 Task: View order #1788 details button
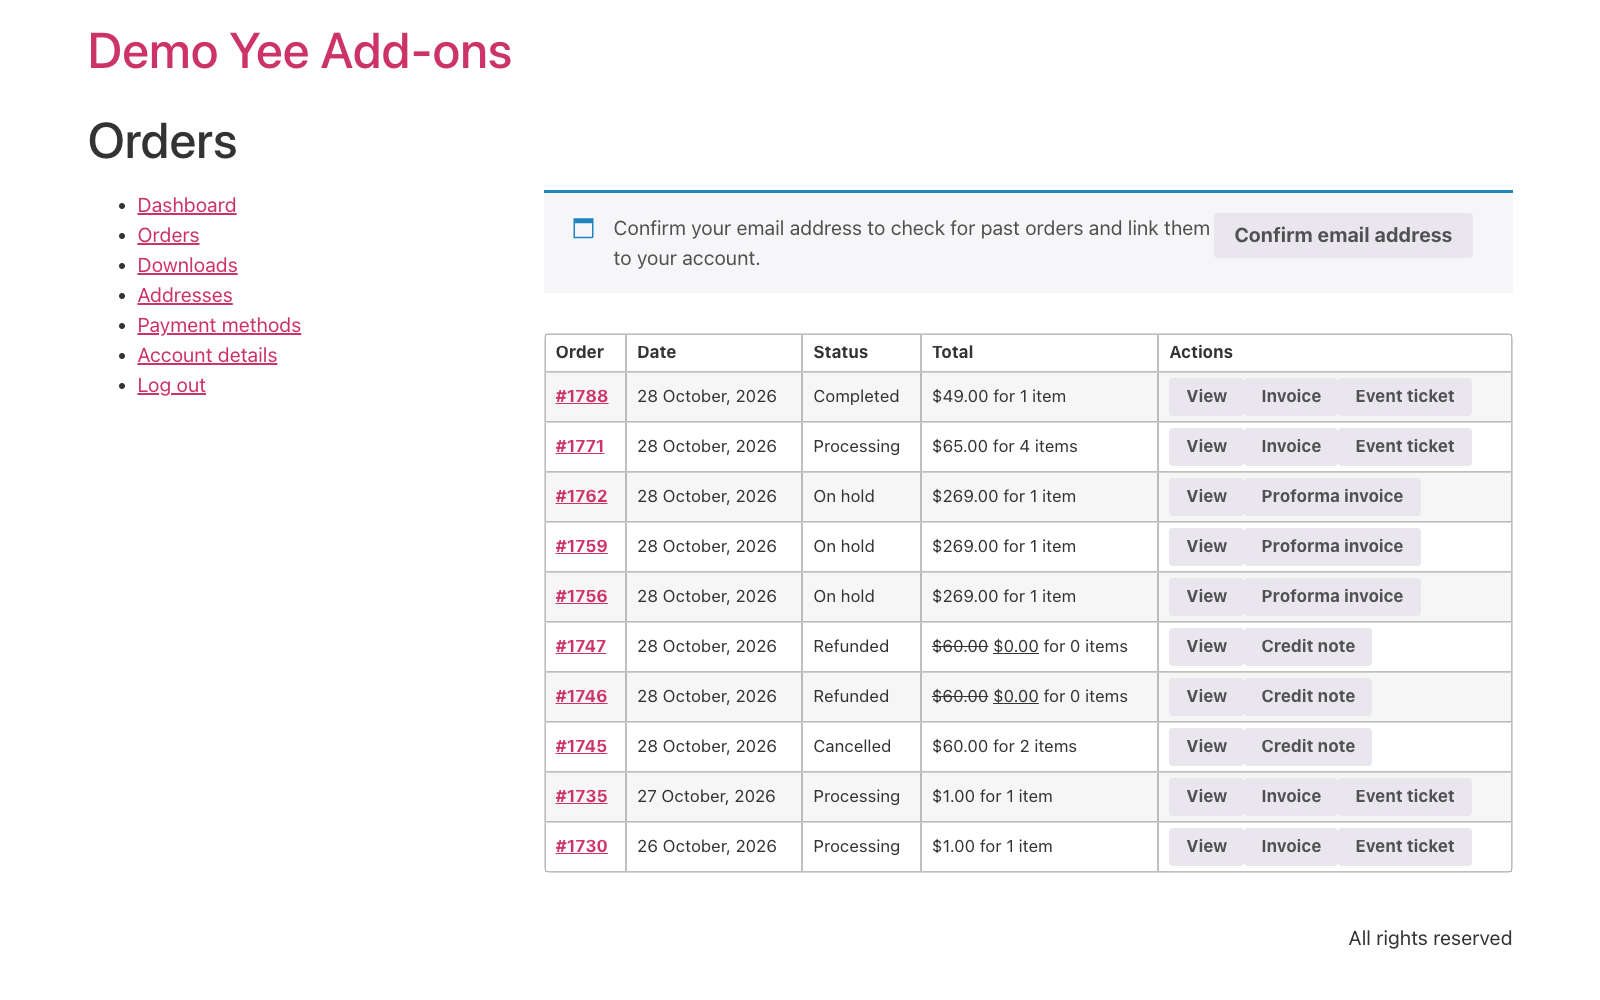point(1206,396)
